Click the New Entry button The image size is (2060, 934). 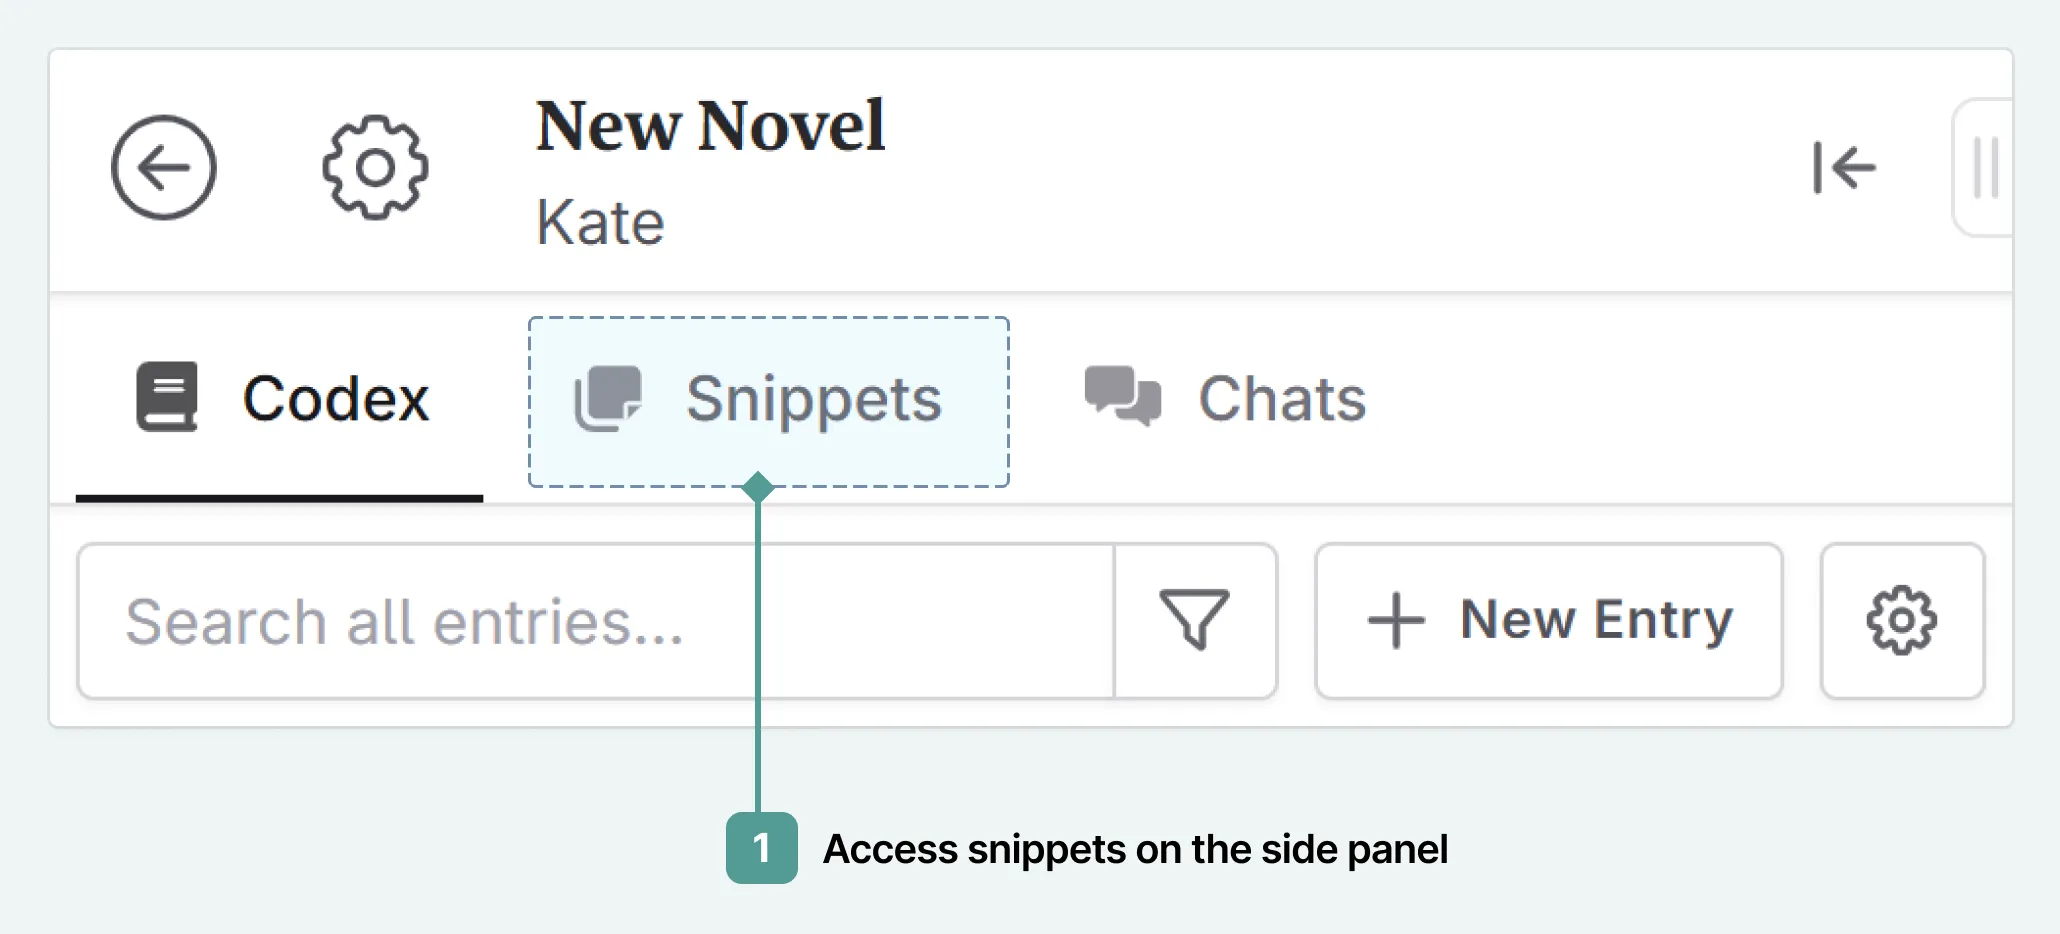(x=1548, y=620)
